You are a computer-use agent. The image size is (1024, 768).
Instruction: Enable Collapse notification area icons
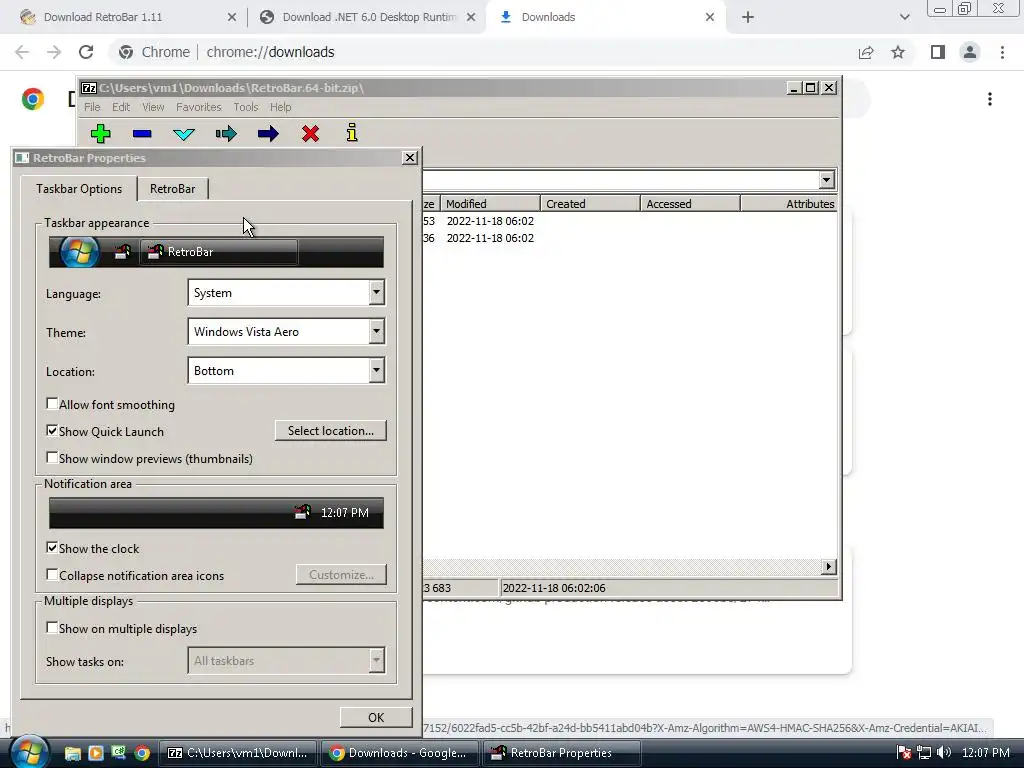click(52, 574)
